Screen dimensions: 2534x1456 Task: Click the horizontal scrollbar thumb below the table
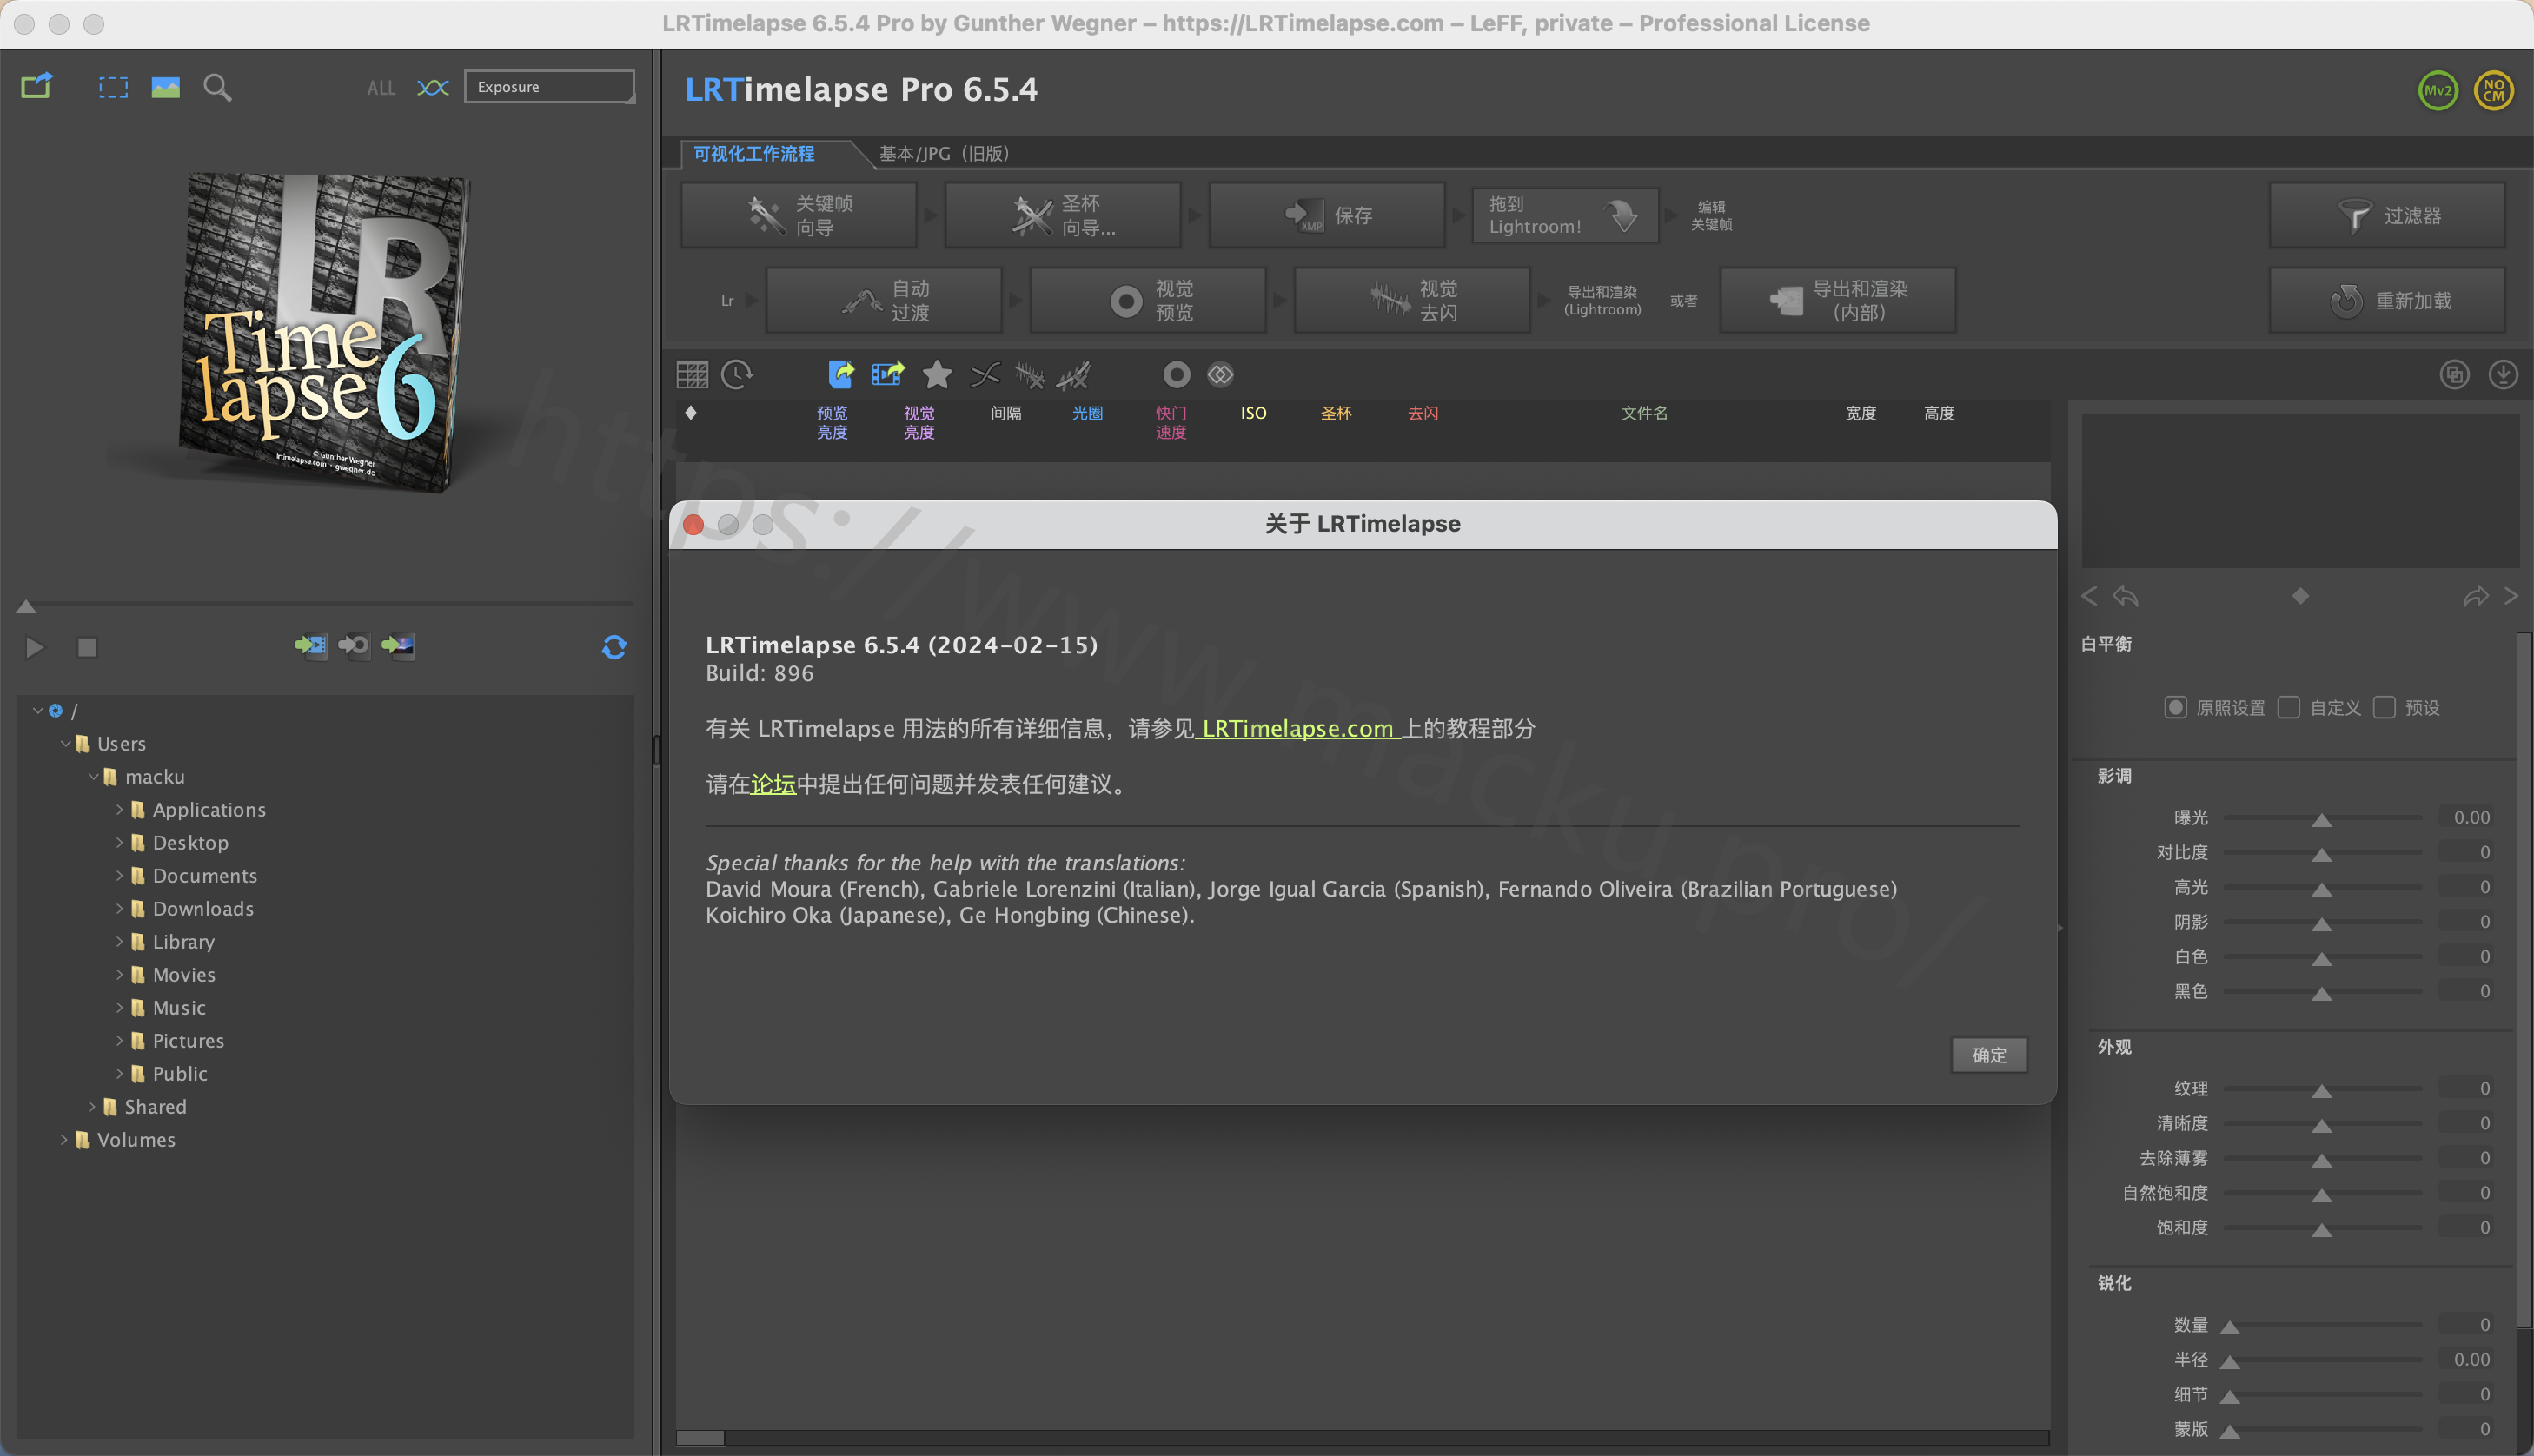700,1437
